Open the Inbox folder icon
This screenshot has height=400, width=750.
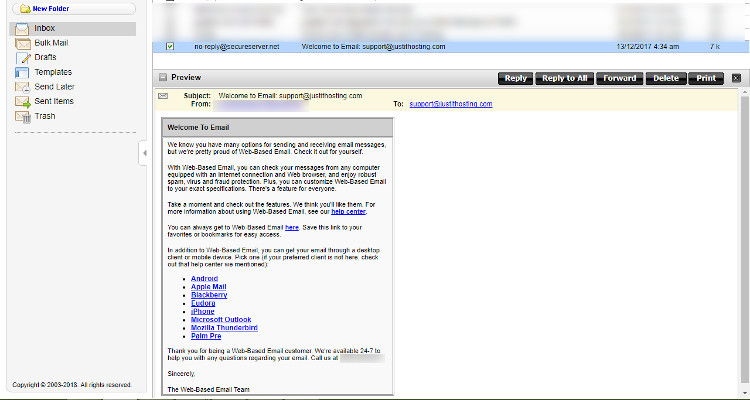click(x=22, y=29)
